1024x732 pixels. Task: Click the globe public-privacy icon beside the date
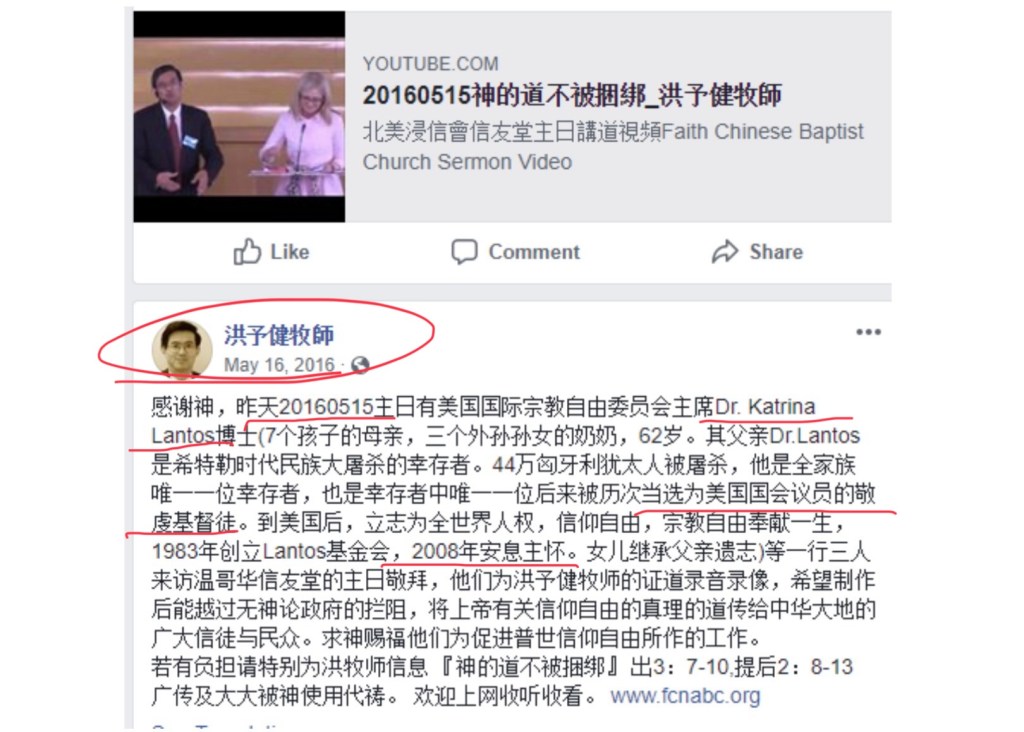[360, 365]
